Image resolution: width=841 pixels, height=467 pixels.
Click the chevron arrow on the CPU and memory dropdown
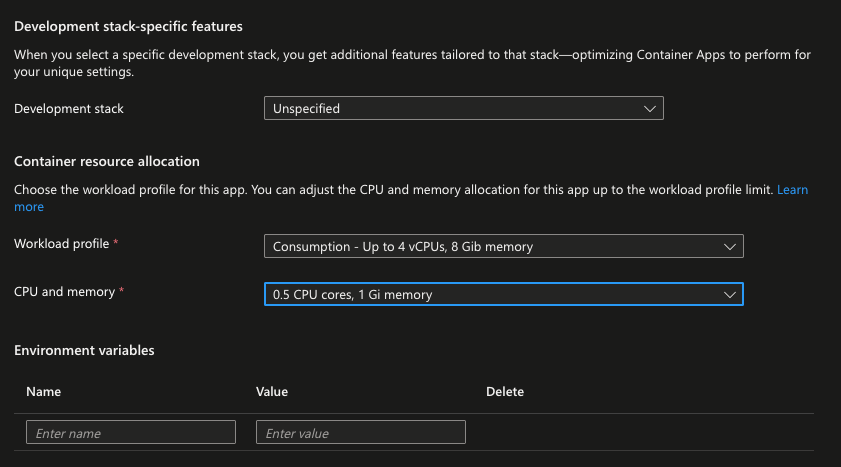[729, 294]
